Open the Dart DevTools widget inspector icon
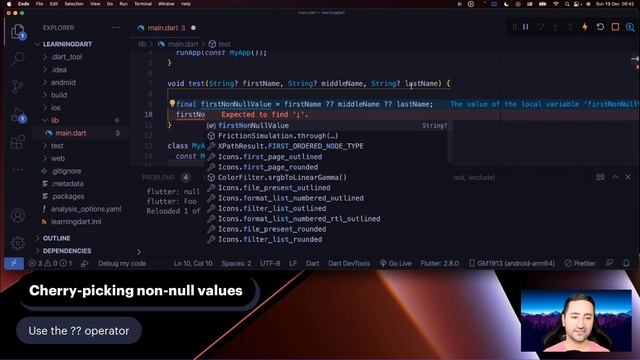The height and width of the screenshot is (360, 640). point(630,27)
